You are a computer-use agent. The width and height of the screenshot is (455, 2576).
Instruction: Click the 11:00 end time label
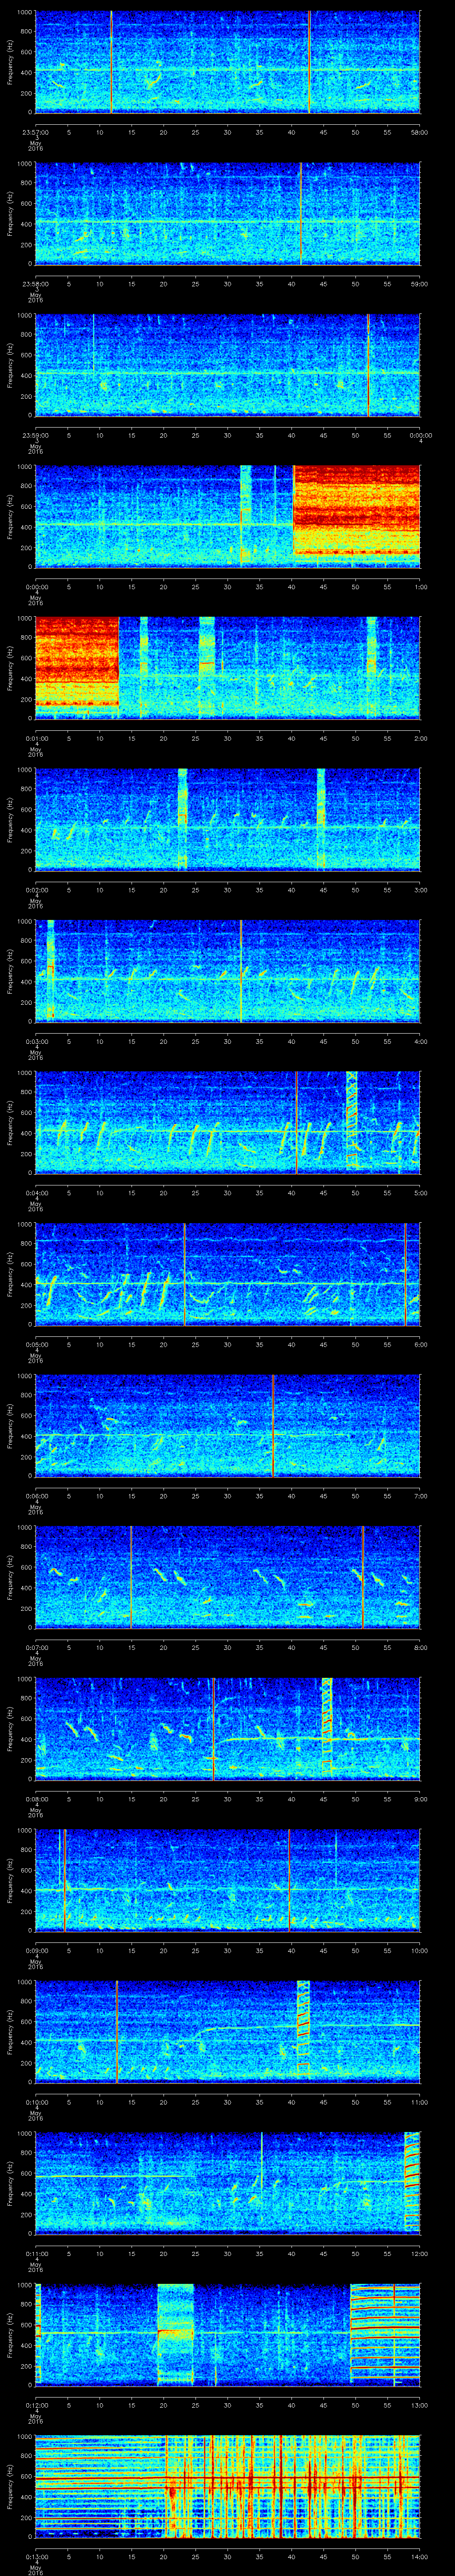tap(419, 2102)
